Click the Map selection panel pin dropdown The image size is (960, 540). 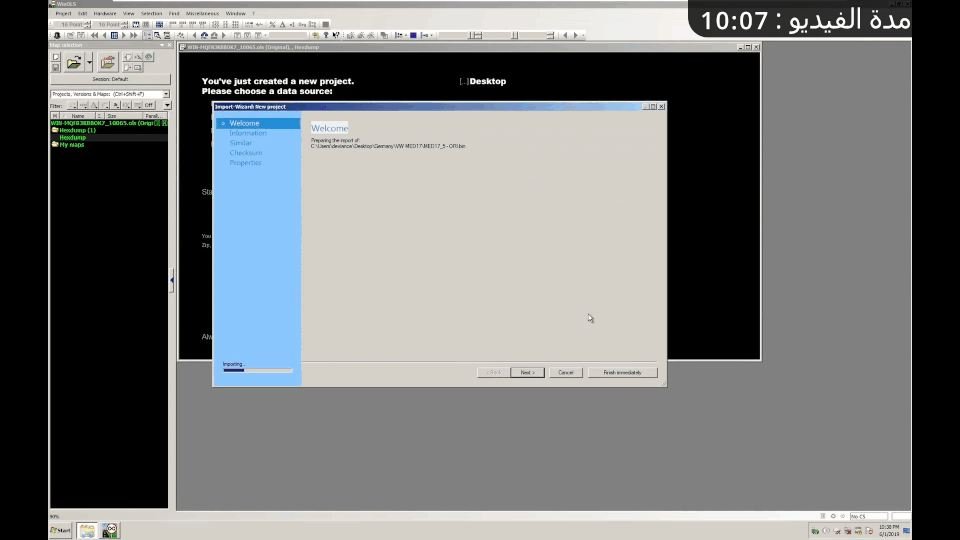click(x=162, y=45)
